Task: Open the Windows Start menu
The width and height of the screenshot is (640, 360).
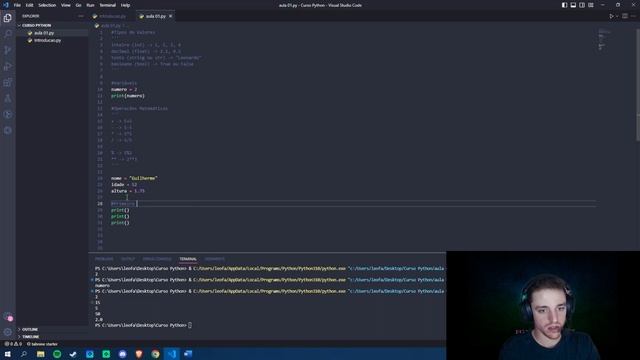Action: [7, 354]
